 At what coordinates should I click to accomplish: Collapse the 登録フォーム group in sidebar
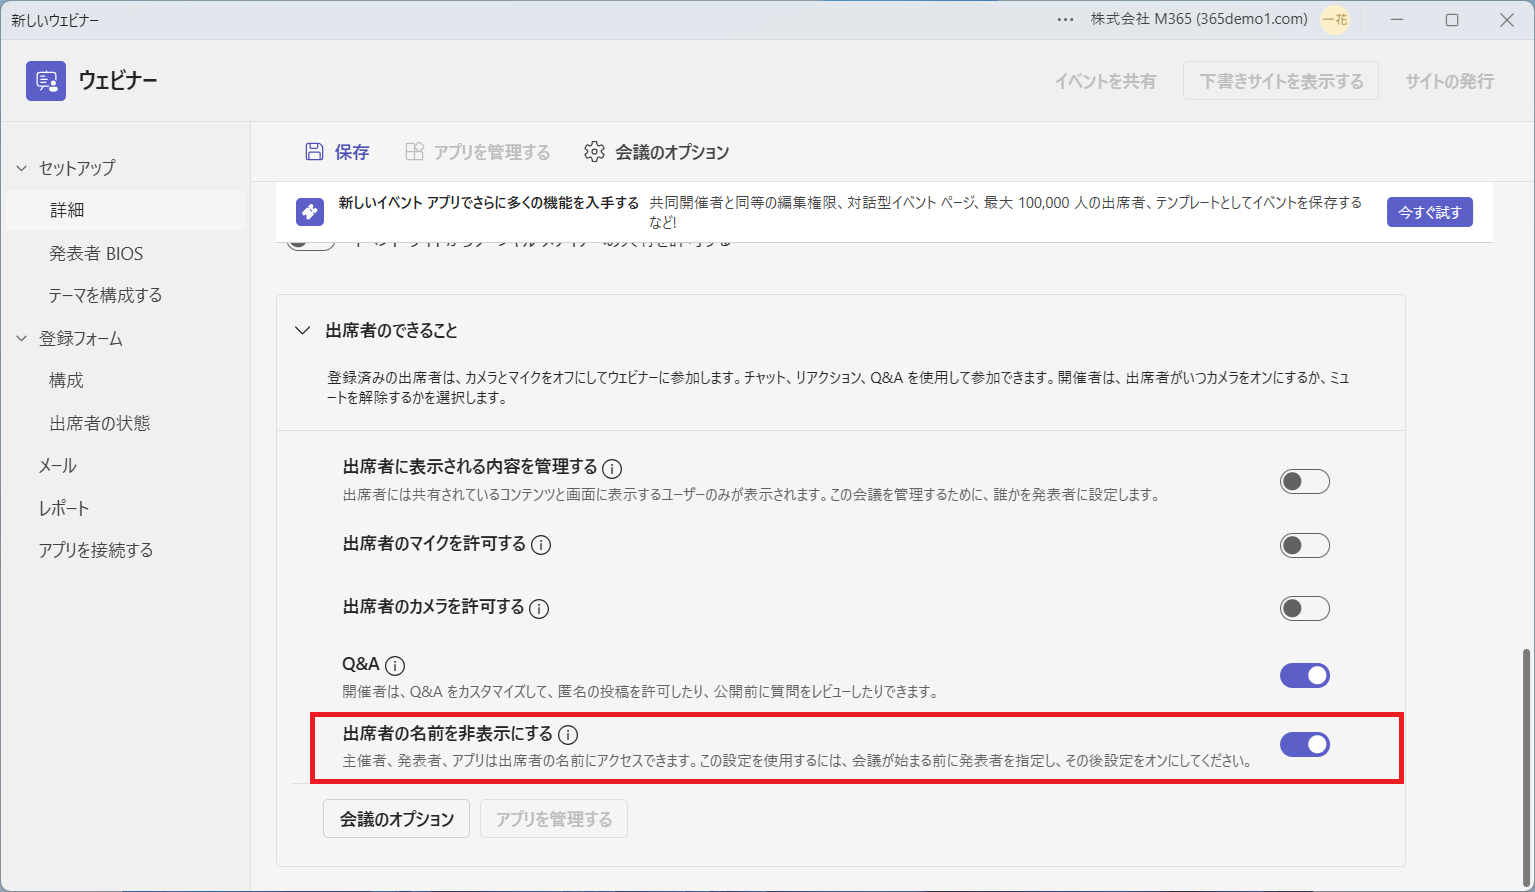(21, 339)
